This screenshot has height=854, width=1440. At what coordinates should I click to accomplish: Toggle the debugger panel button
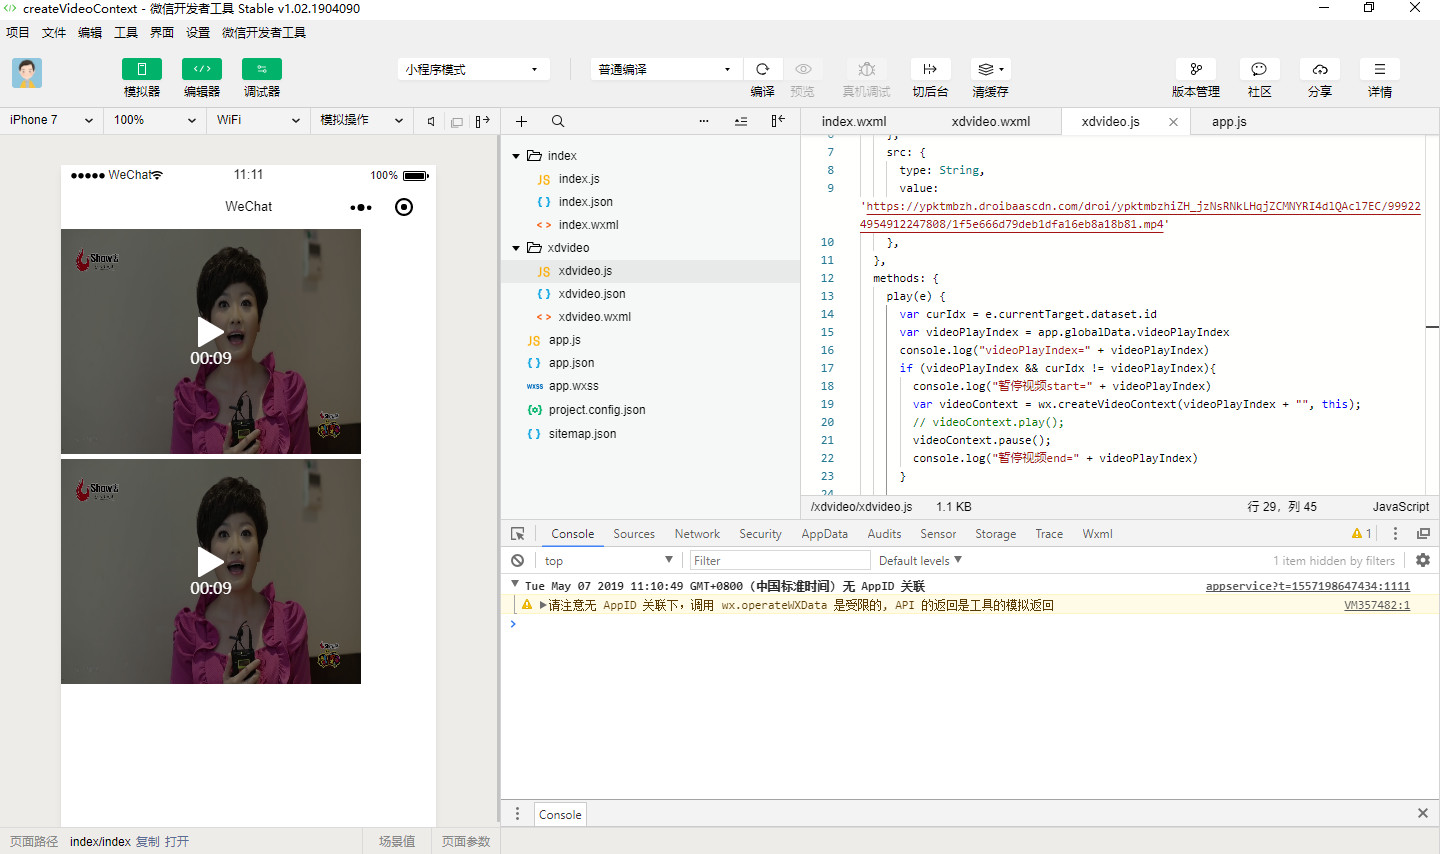tap(261, 69)
